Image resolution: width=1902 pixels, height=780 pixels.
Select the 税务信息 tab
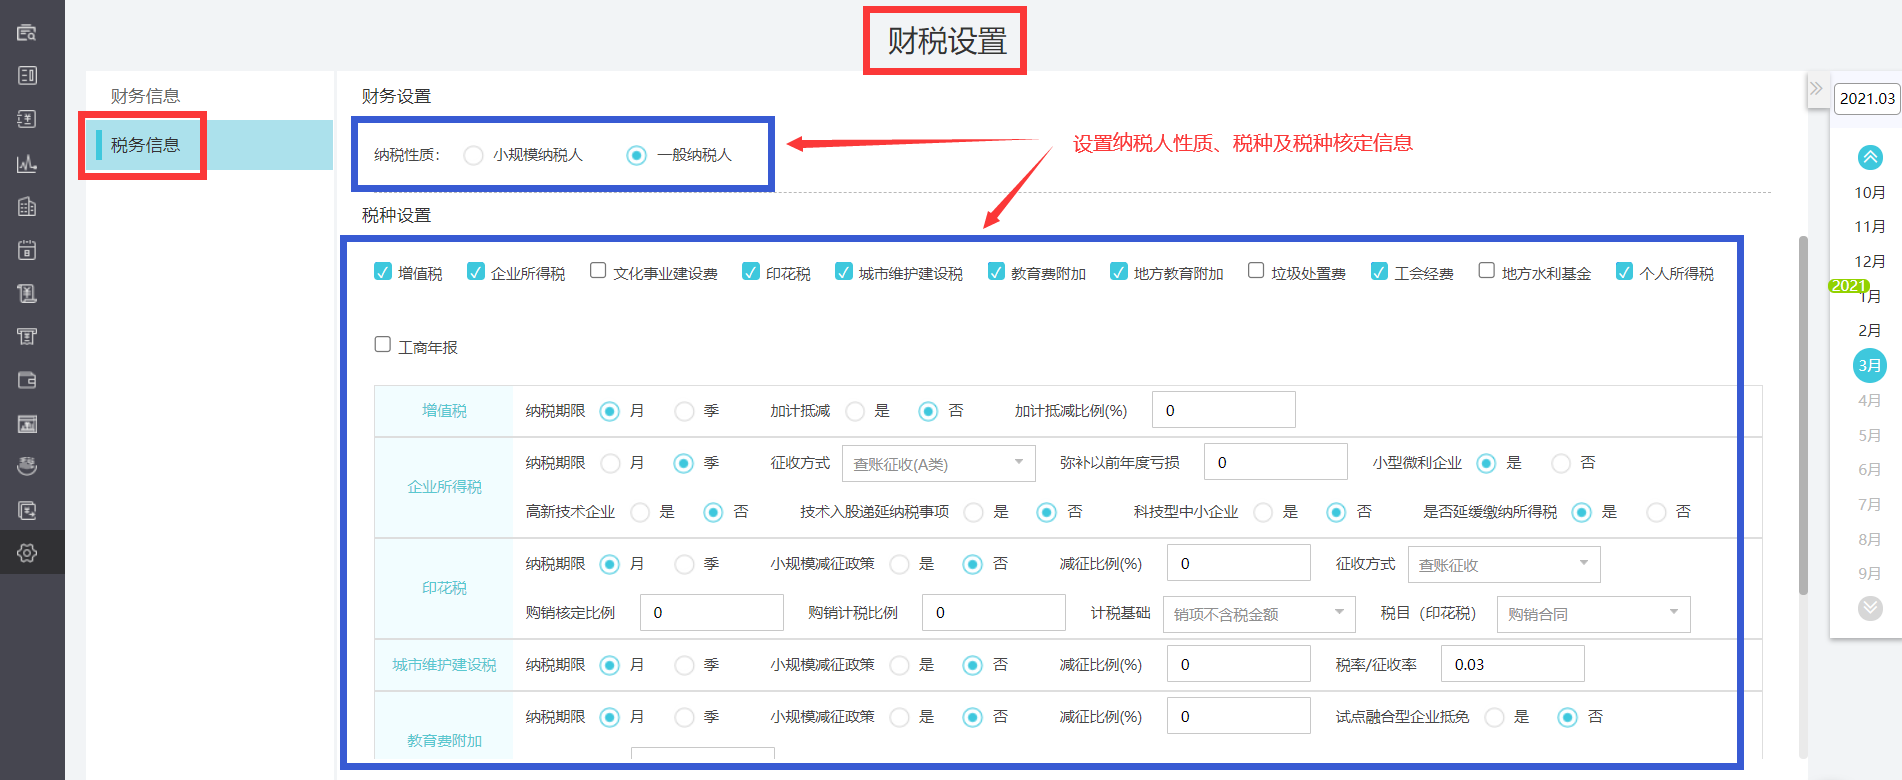pos(145,145)
